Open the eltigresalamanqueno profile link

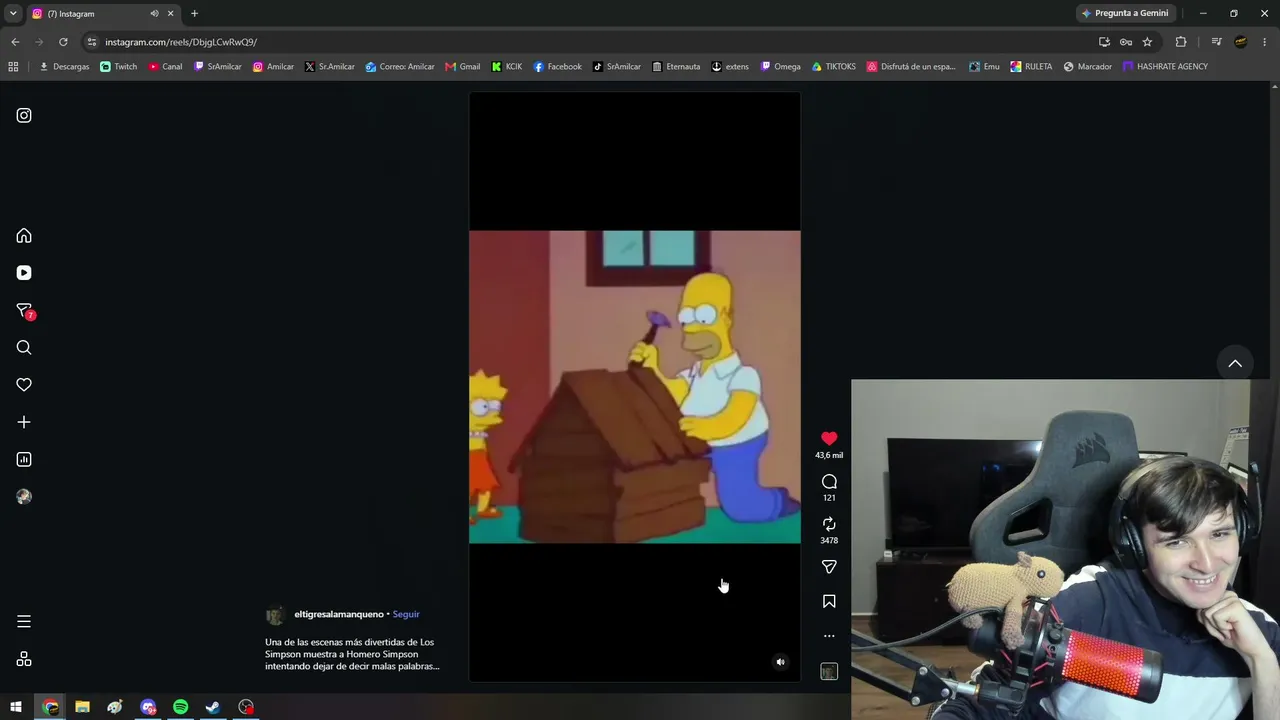pyautogui.click(x=339, y=614)
